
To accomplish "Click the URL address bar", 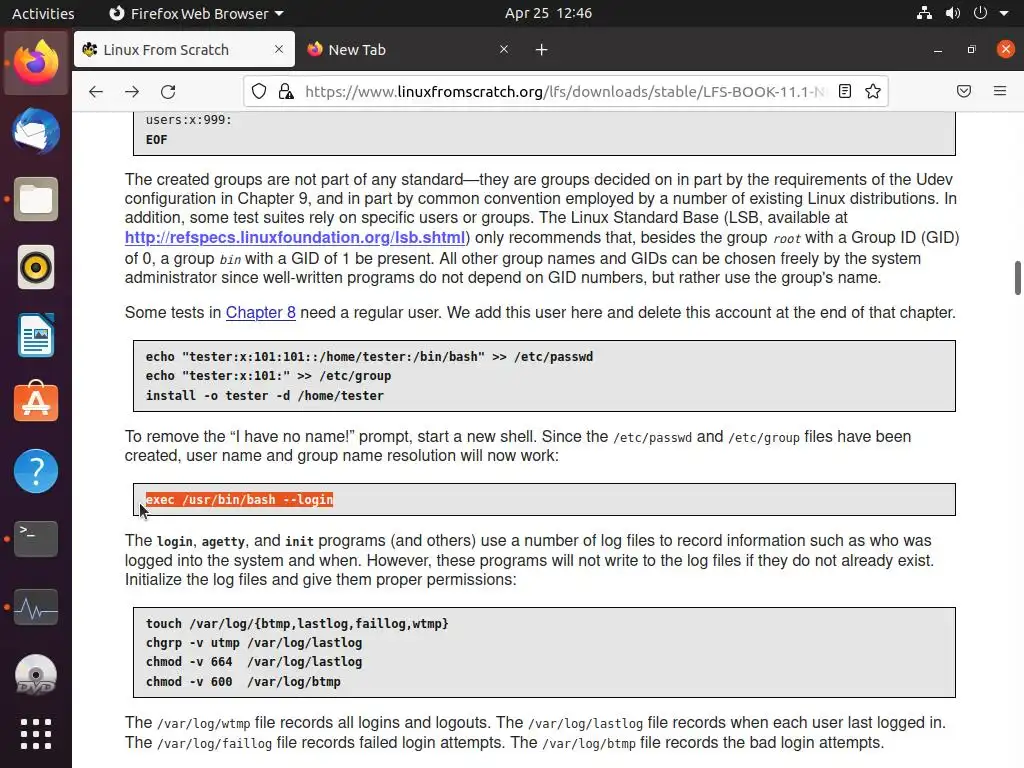I will 565,91.
